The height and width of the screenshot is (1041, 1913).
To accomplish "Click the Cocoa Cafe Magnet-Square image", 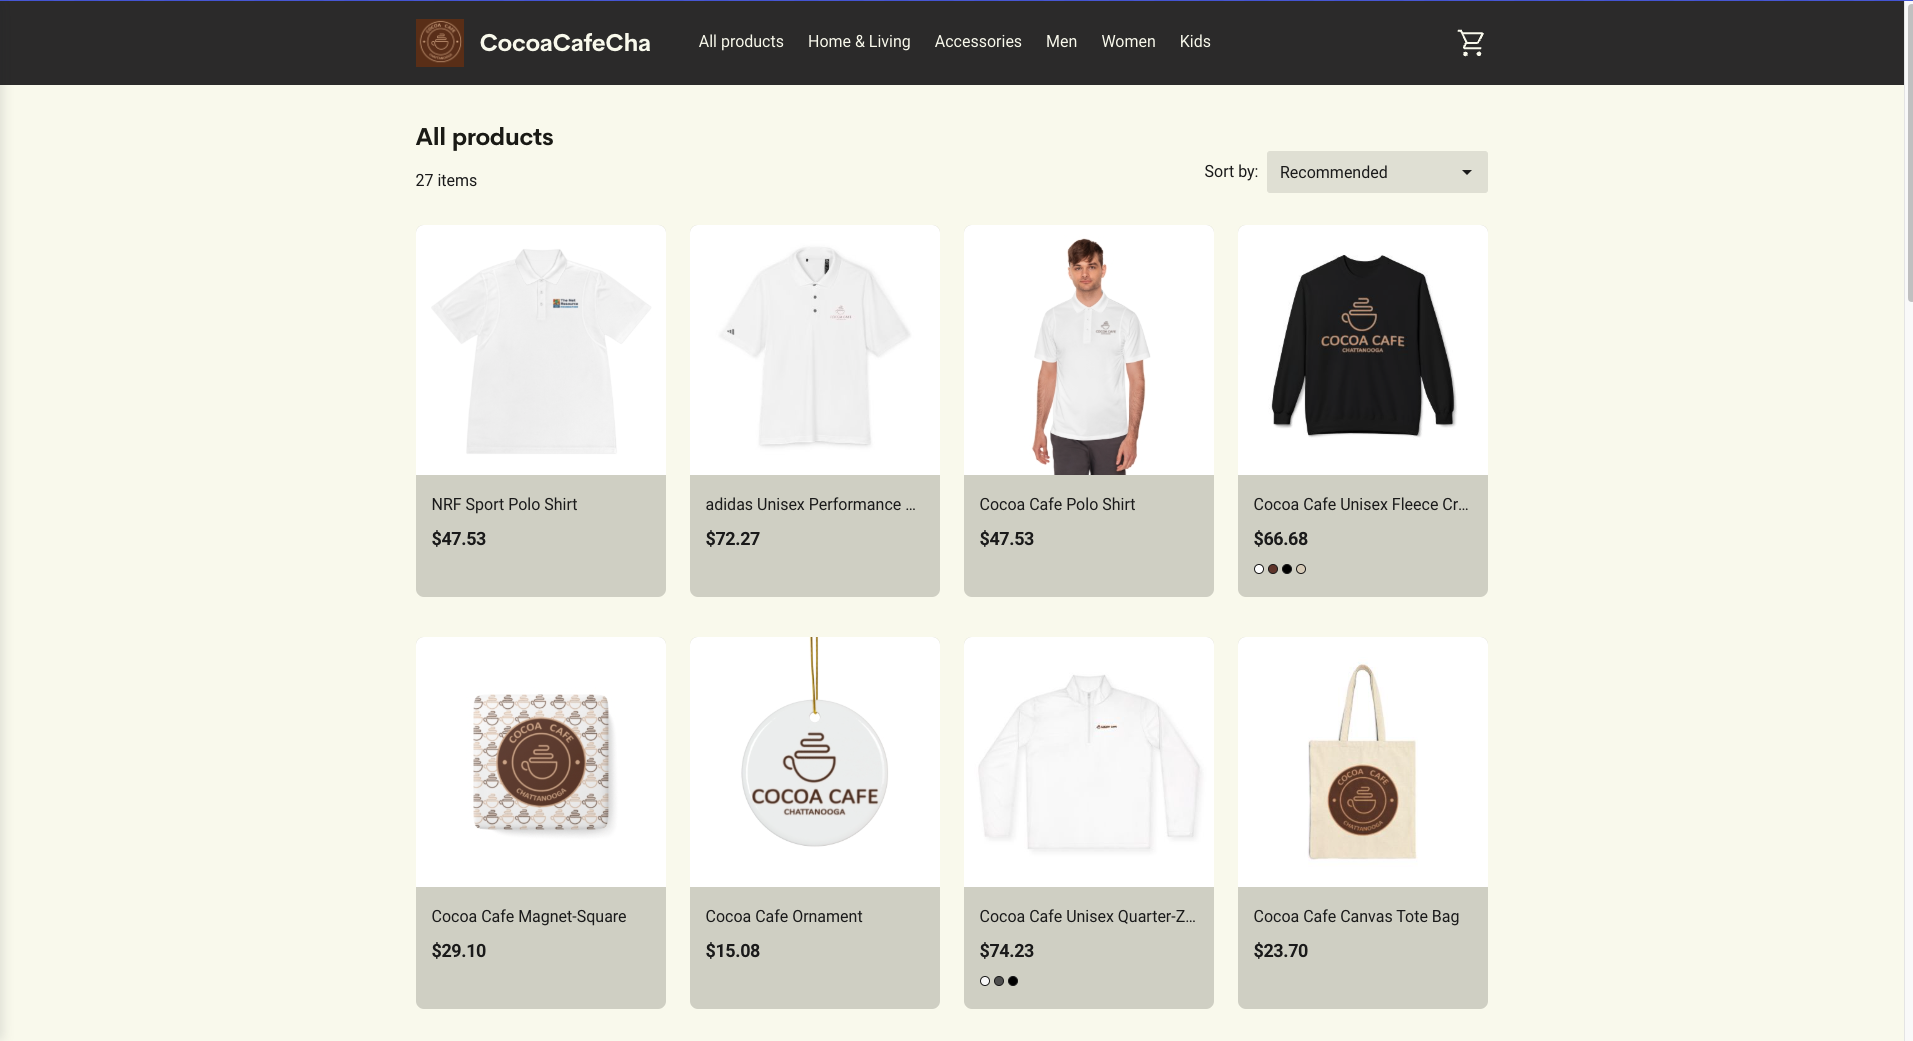I will (541, 762).
